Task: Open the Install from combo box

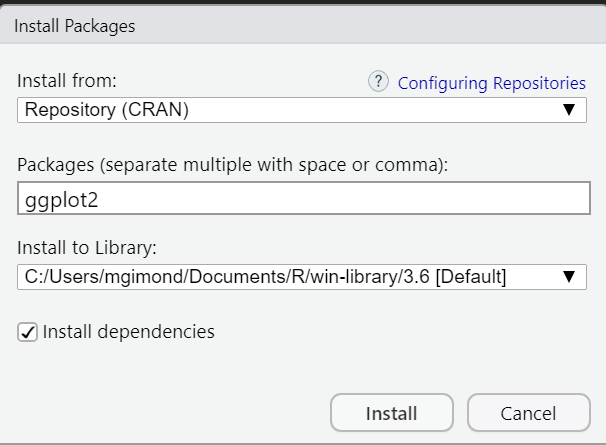Action: 300,110
